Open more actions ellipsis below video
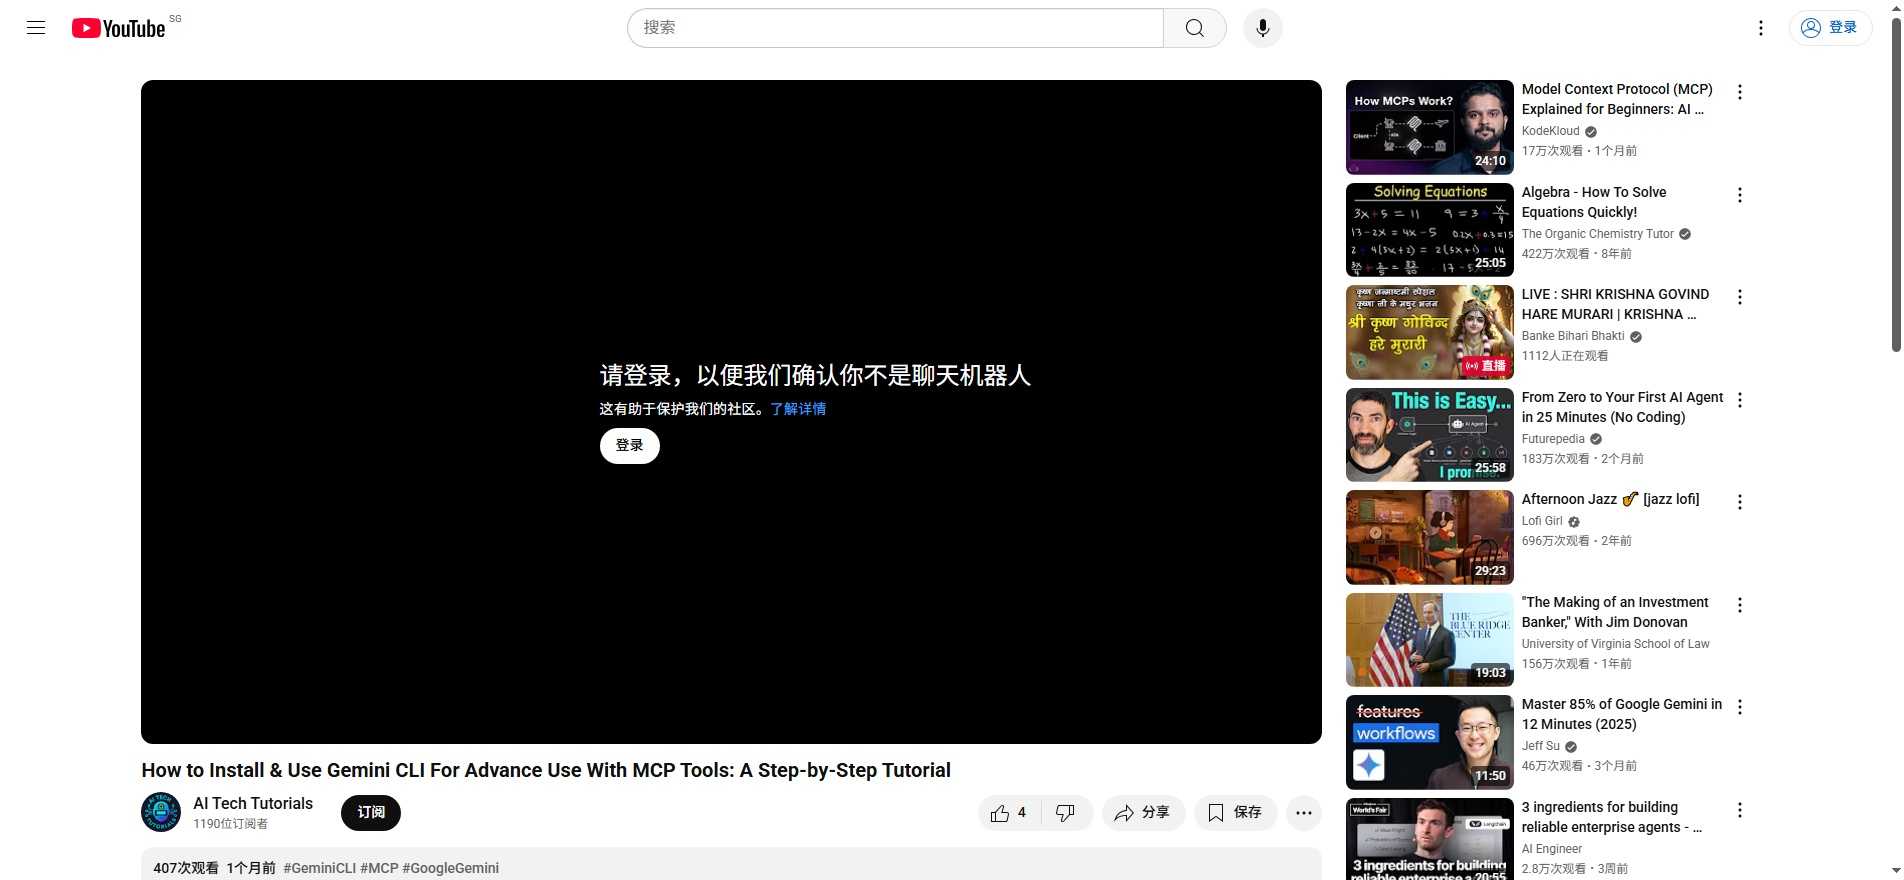 (x=1304, y=813)
